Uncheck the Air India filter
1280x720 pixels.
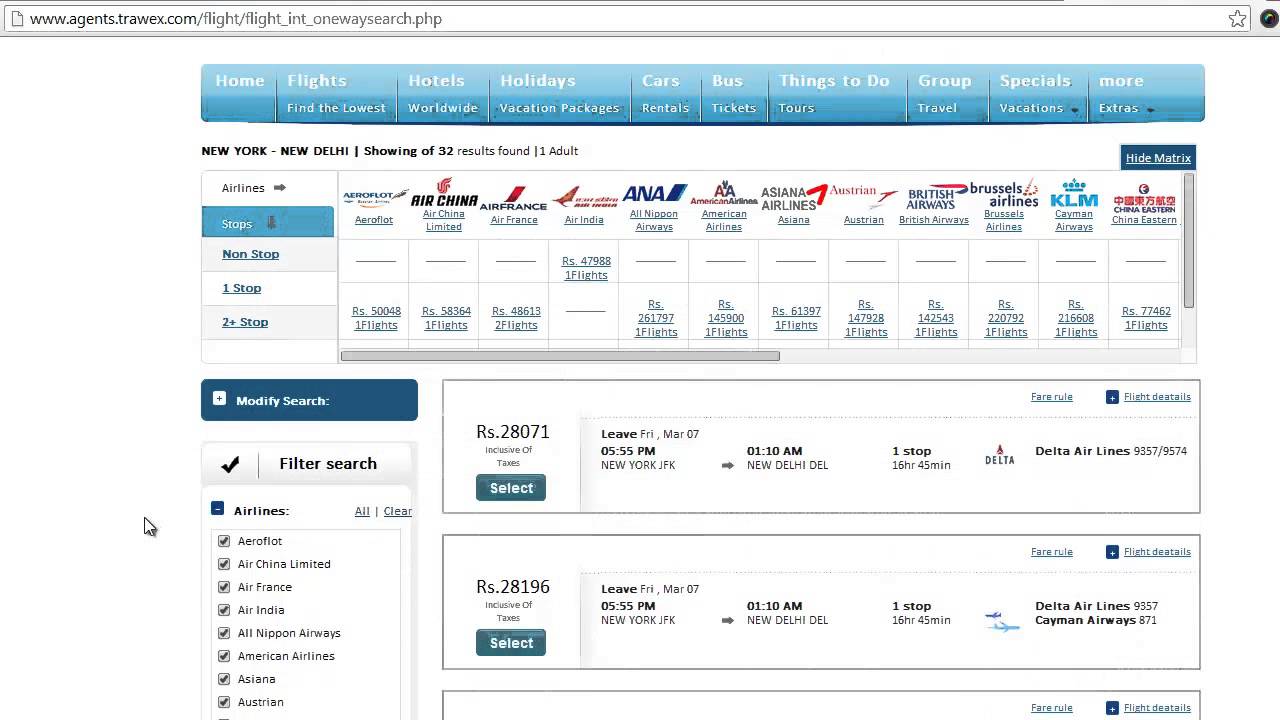(224, 610)
